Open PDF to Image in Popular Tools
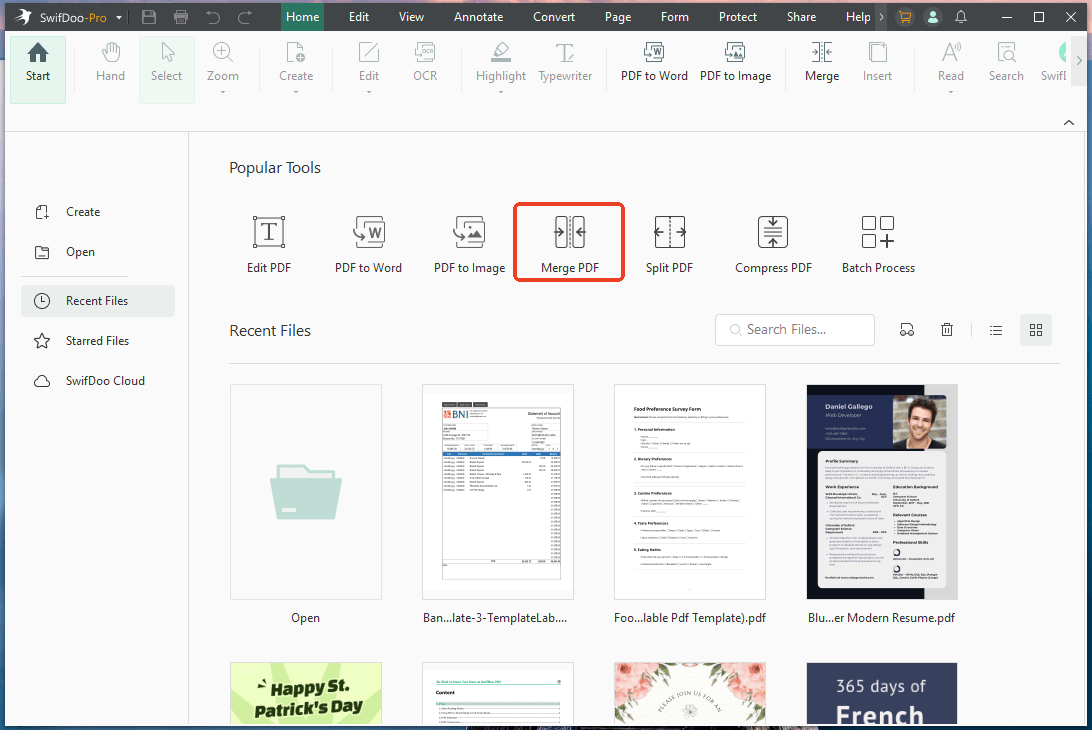 [x=469, y=244]
